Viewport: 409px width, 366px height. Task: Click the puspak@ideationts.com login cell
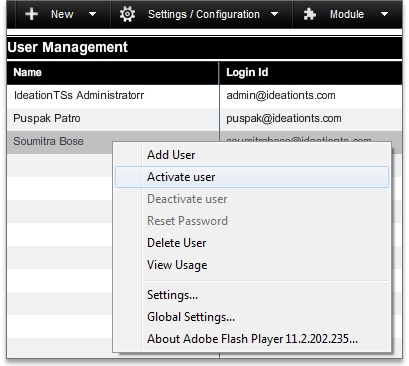tap(311, 119)
